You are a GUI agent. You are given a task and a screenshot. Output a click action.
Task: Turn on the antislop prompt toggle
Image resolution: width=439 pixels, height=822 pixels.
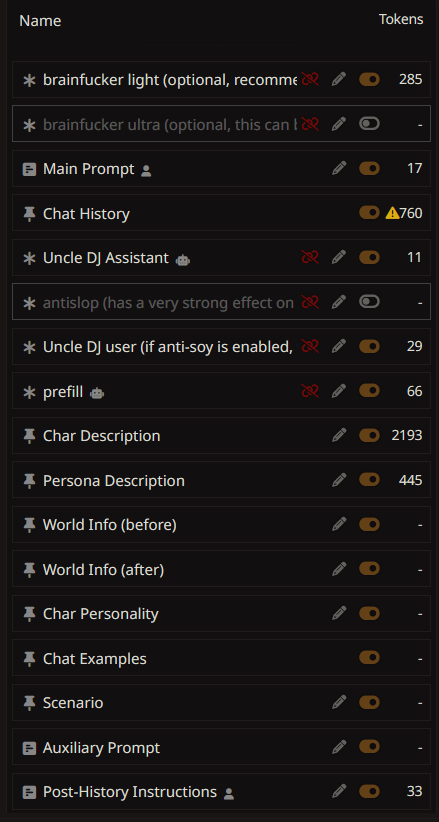(x=369, y=301)
